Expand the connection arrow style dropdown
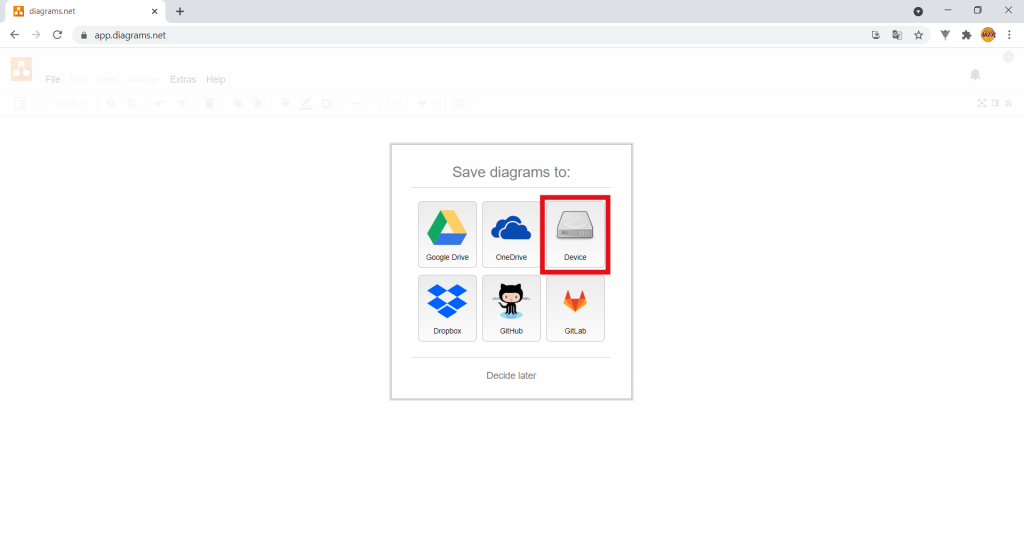Screen dimensions: 1024x548 [x=359, y=103]
